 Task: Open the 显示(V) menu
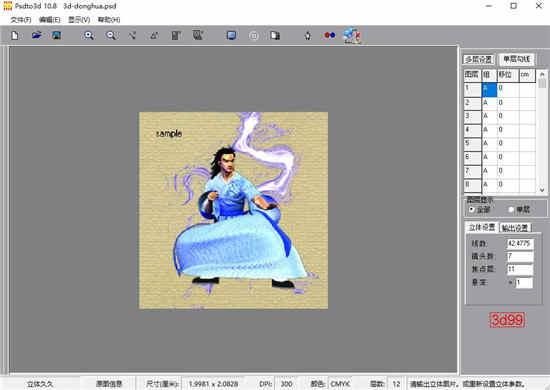point(79,20)
